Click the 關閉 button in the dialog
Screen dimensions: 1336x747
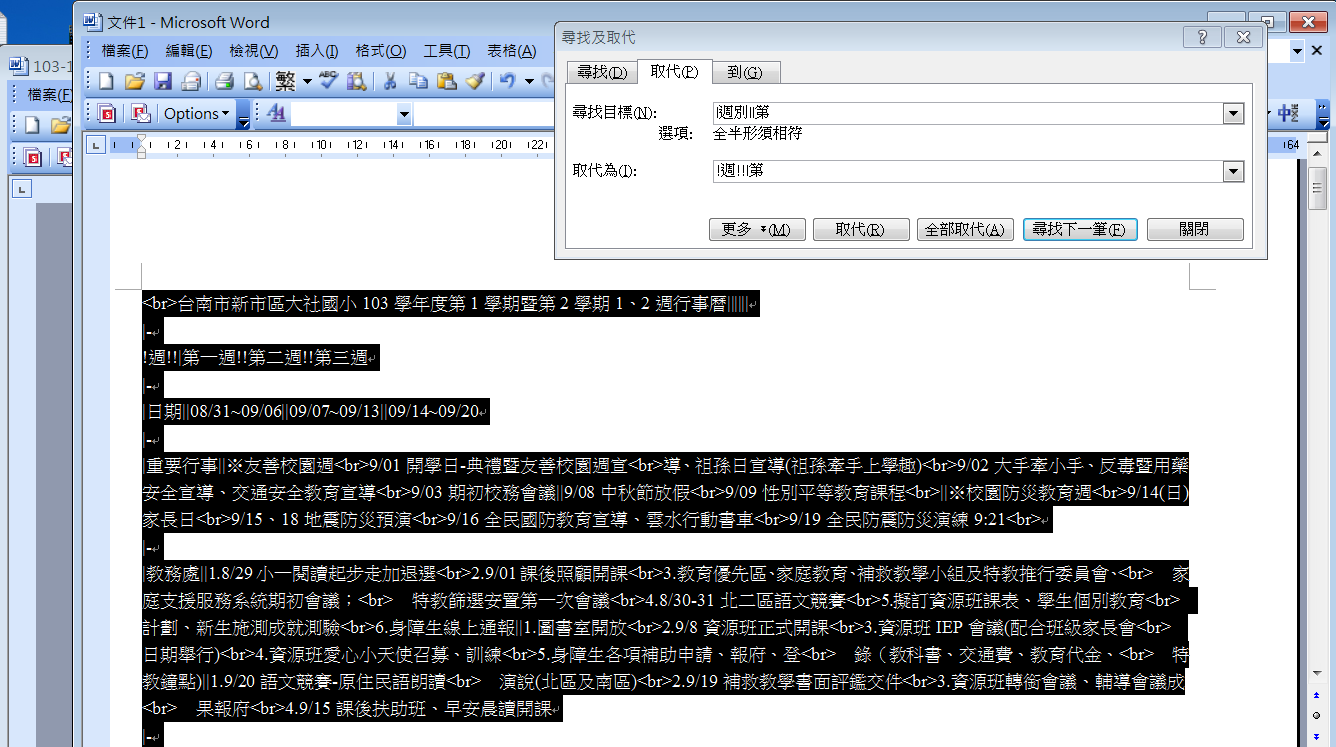[1195, 229]
